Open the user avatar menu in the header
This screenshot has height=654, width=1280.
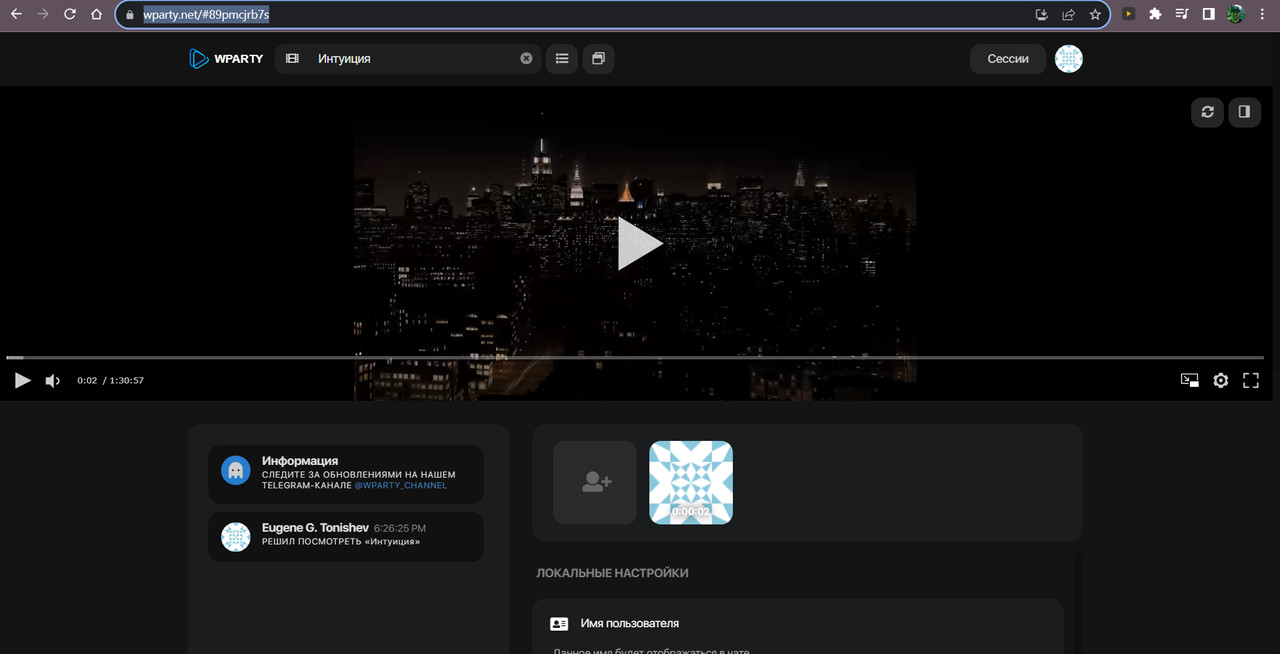click(x=1069, y=59)
